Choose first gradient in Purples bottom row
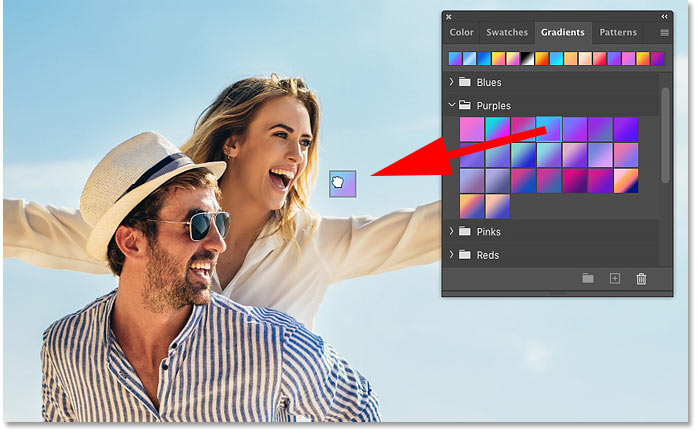This screenshot has width=698, height=433. pos(471,206)
